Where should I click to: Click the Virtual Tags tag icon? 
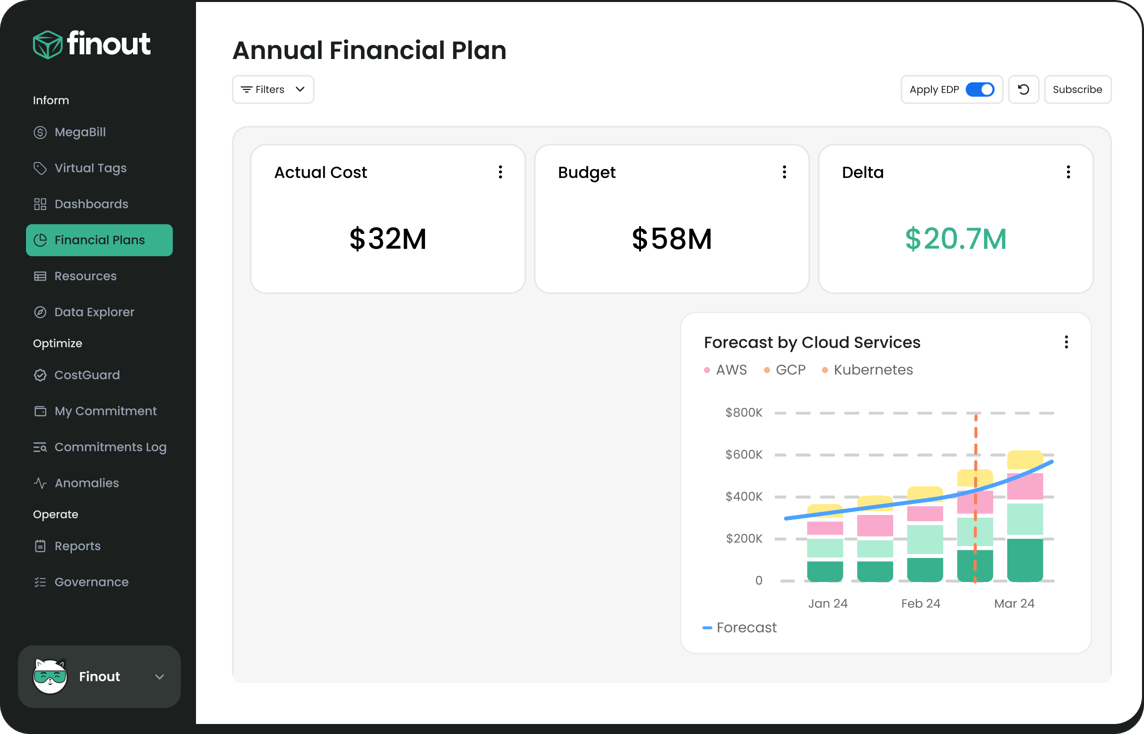40,168
